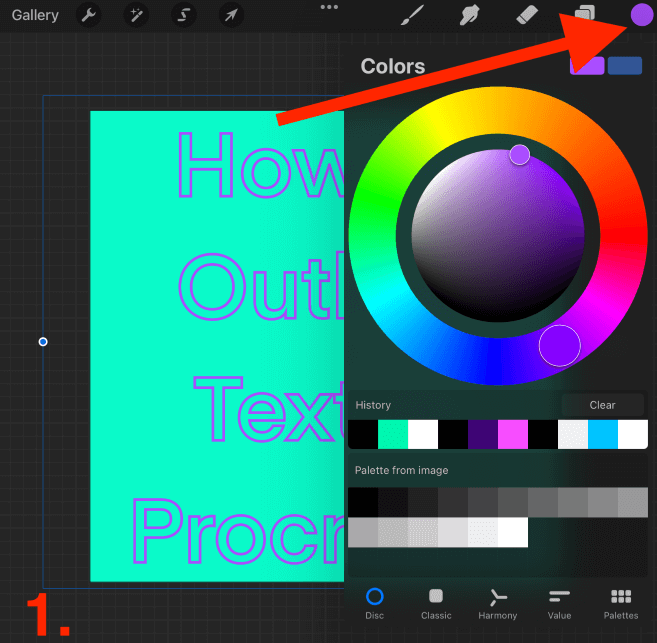Choose pure black in Palette from image
This screenshot has width=657, height=643.
point(363,502)
